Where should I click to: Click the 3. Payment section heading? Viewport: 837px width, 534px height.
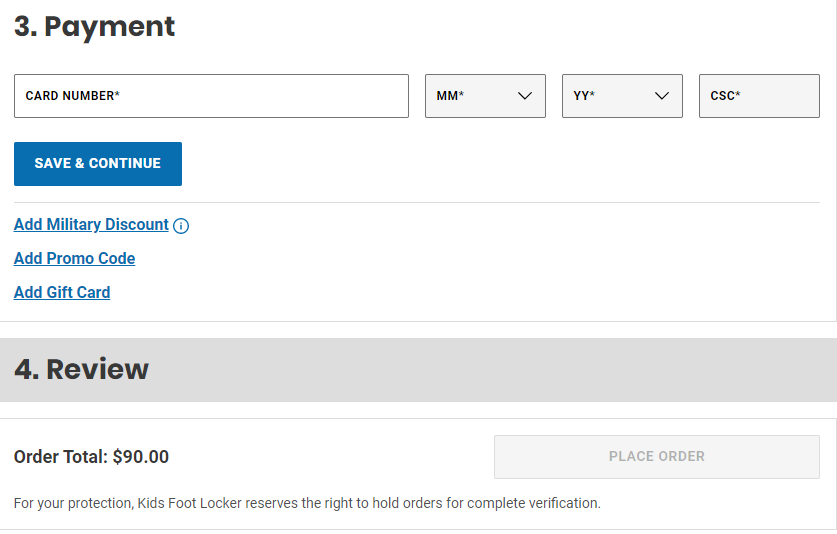click(x=95, y=27)
